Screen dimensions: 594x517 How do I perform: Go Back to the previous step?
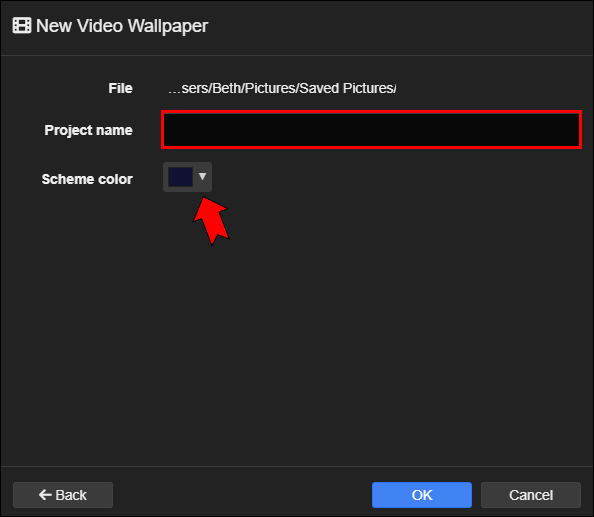tap(63, 495)
